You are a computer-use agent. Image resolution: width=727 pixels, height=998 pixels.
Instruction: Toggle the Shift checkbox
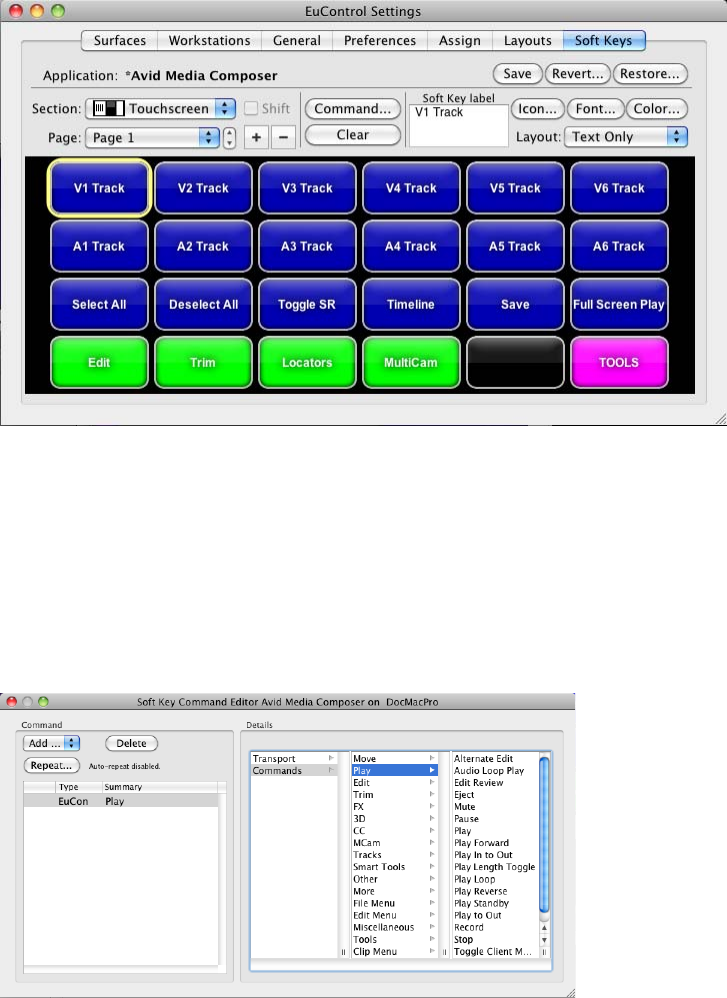pos(251,108)
